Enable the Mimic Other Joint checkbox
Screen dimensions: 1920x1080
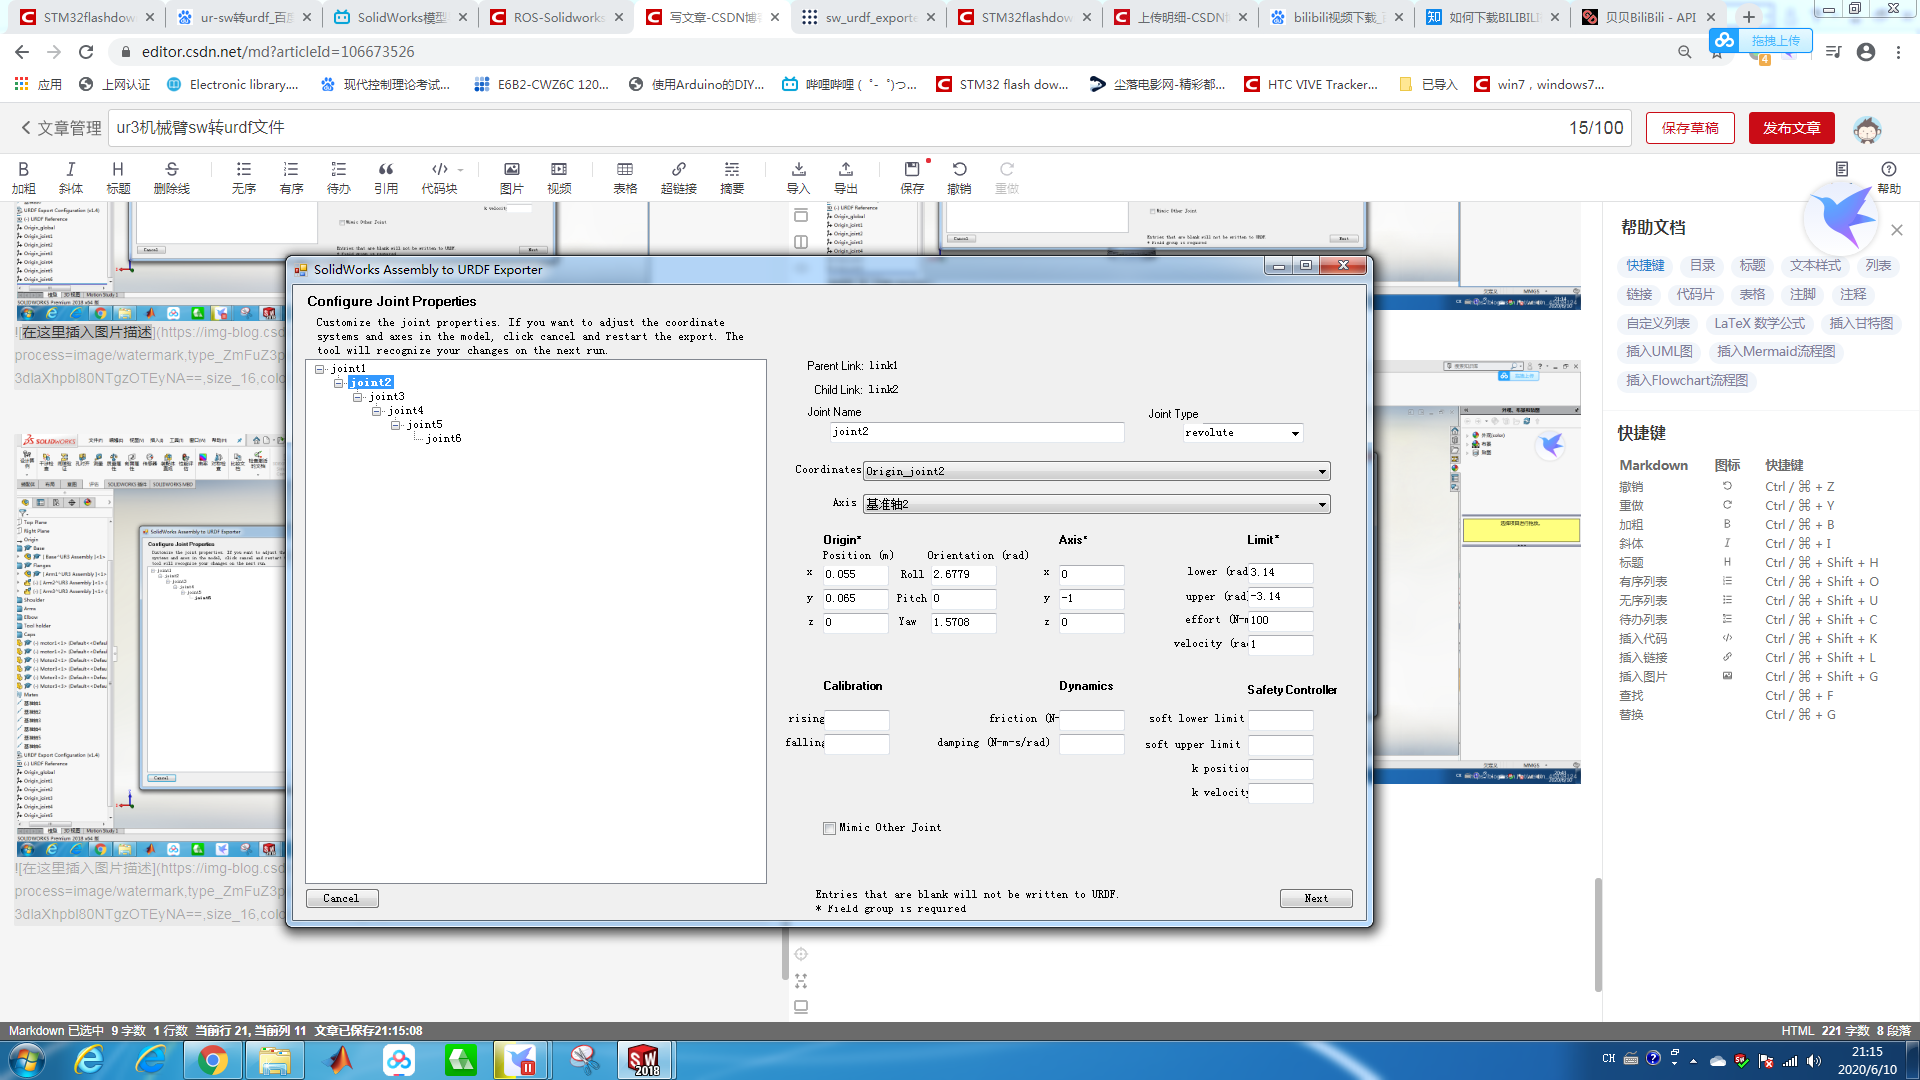tap(829, 828)
